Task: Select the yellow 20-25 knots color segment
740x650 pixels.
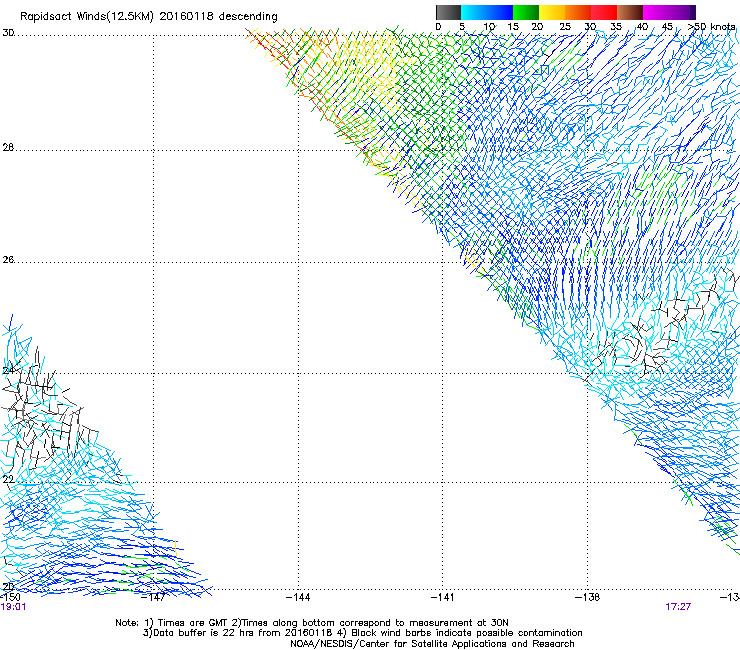Action: [552, 12]
